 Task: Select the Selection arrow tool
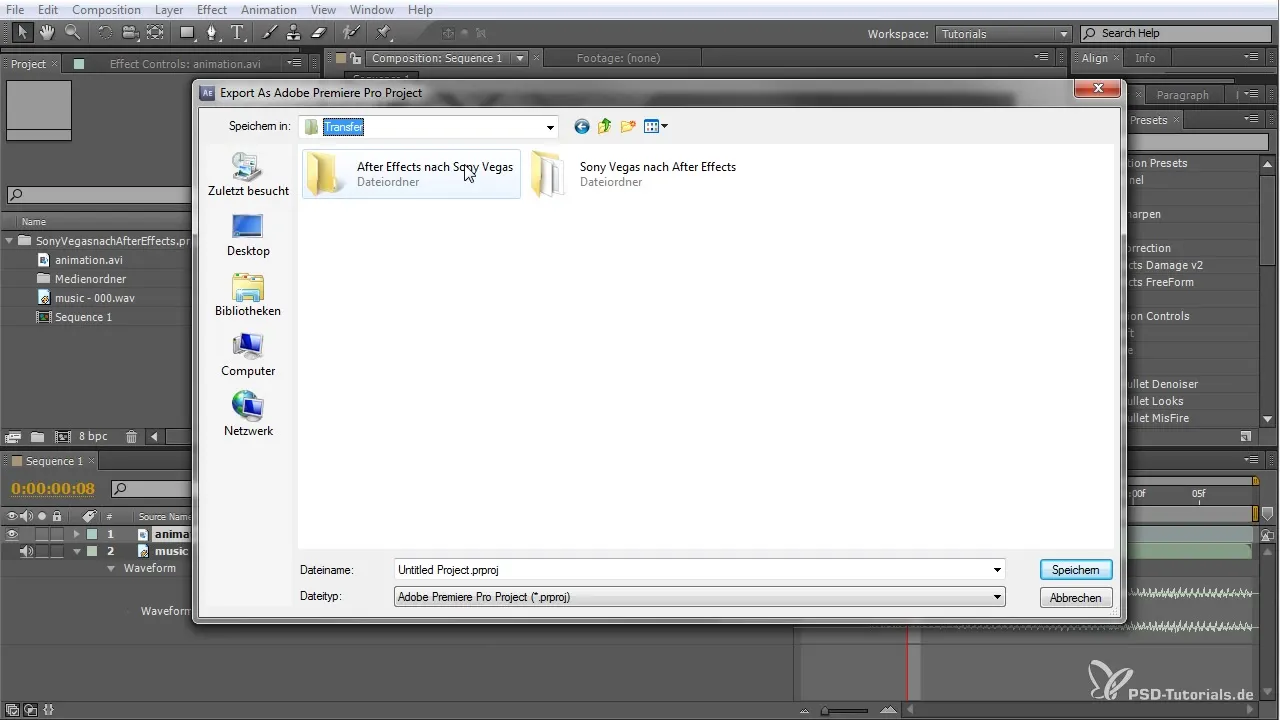[x=24, y=33]
